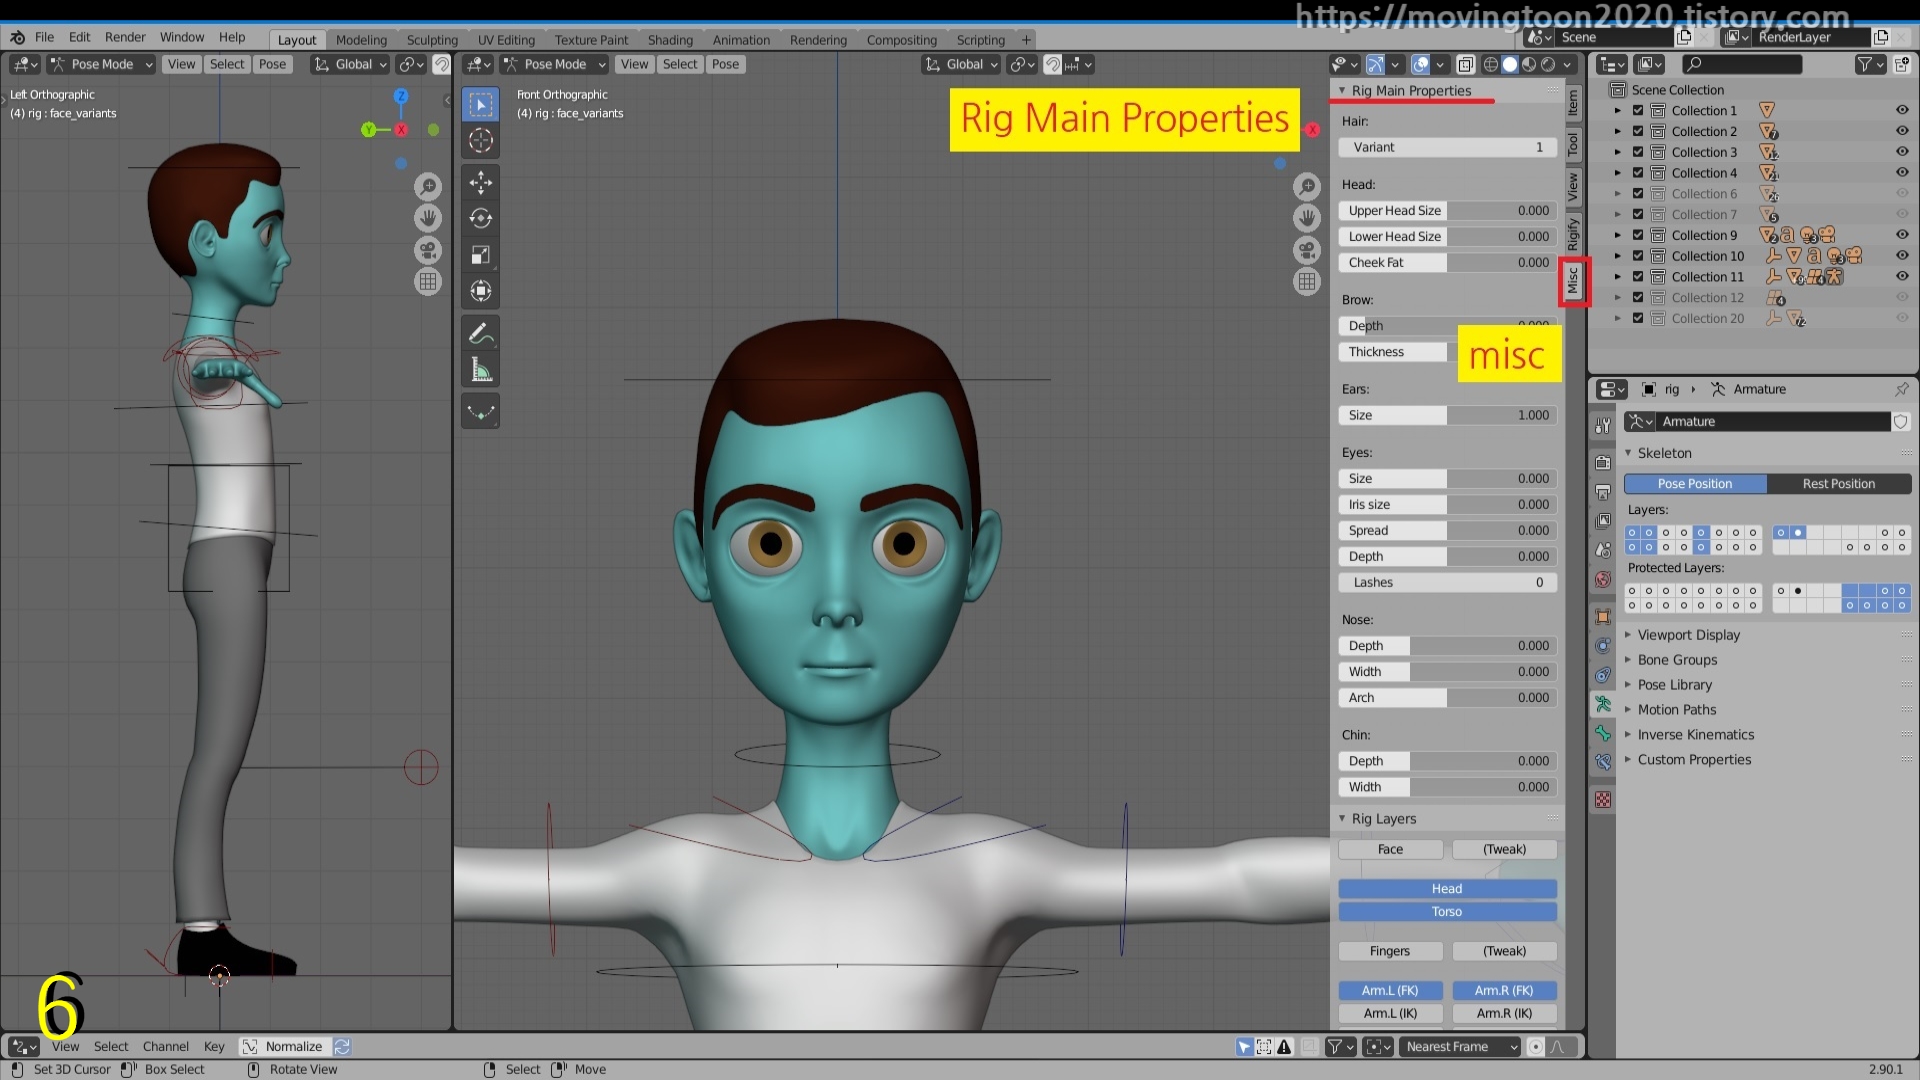
Task: Open Object Data armature properties tab
Action: tap(1603, 704)
